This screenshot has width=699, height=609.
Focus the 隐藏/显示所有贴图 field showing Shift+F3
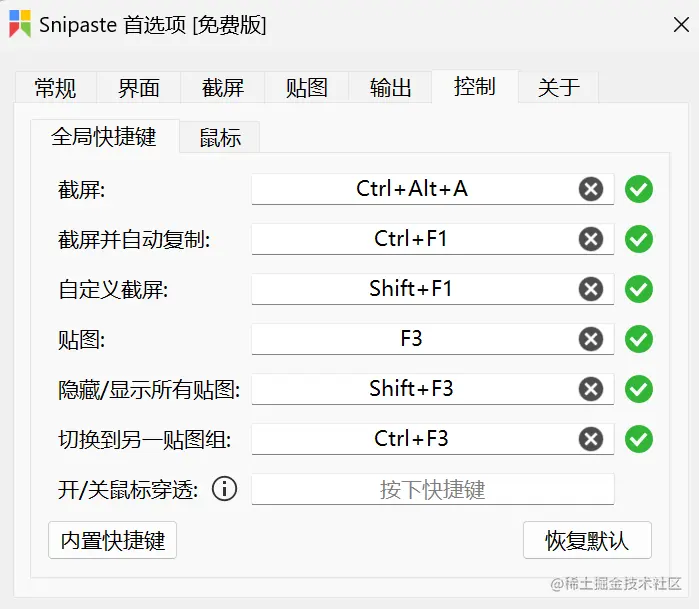coord(432,389)
